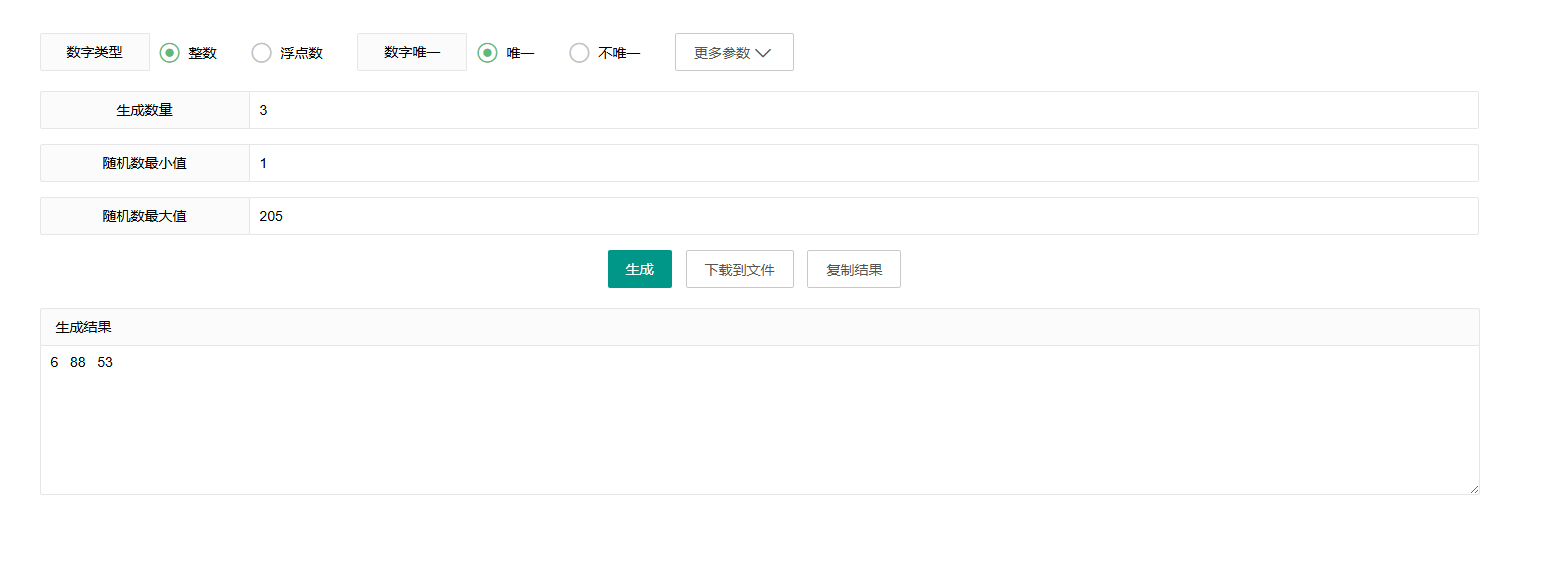
Task: Click the 生成数量 input field
Action: point(862,110)
